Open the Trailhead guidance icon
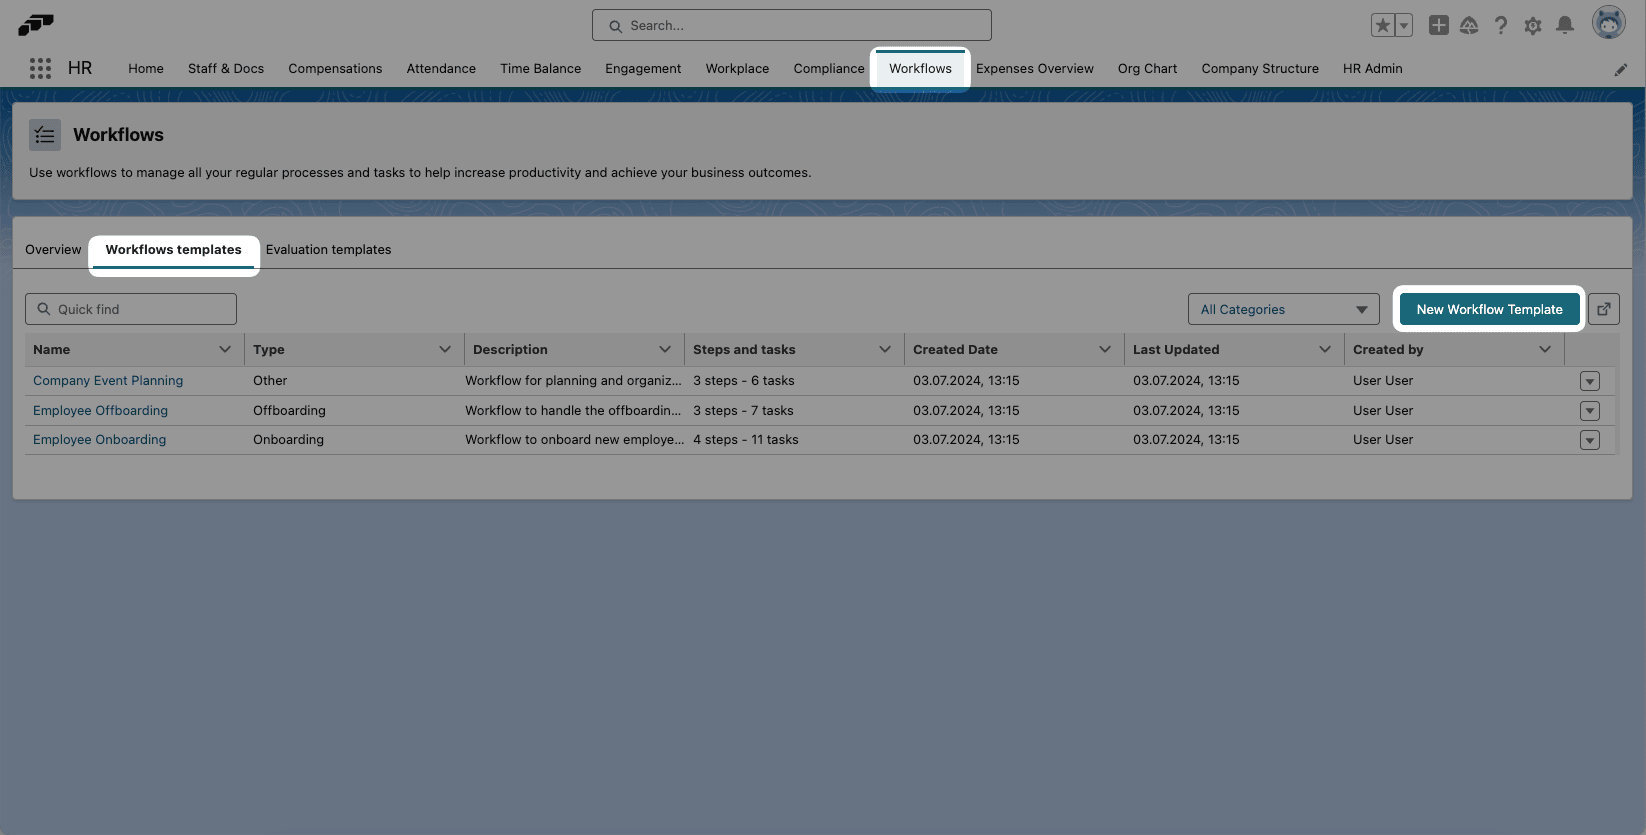The width and height of the screenshot is (1646, 835). pos(1469,26)
